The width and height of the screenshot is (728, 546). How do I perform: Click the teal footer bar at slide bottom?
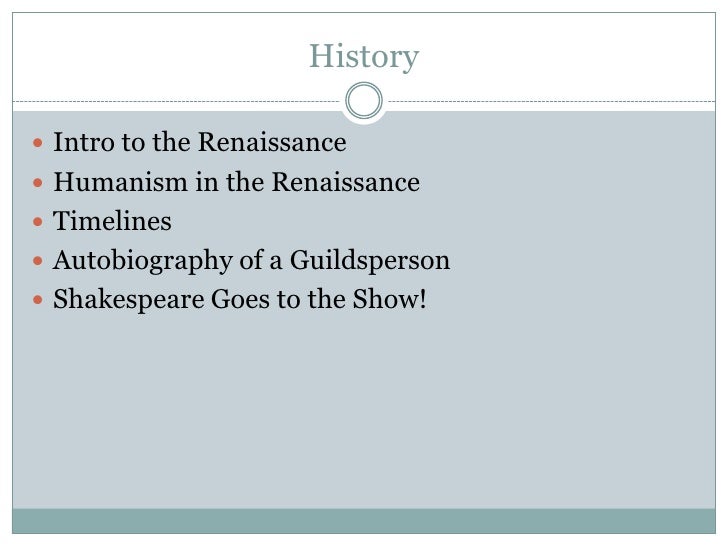click(364, 522)
